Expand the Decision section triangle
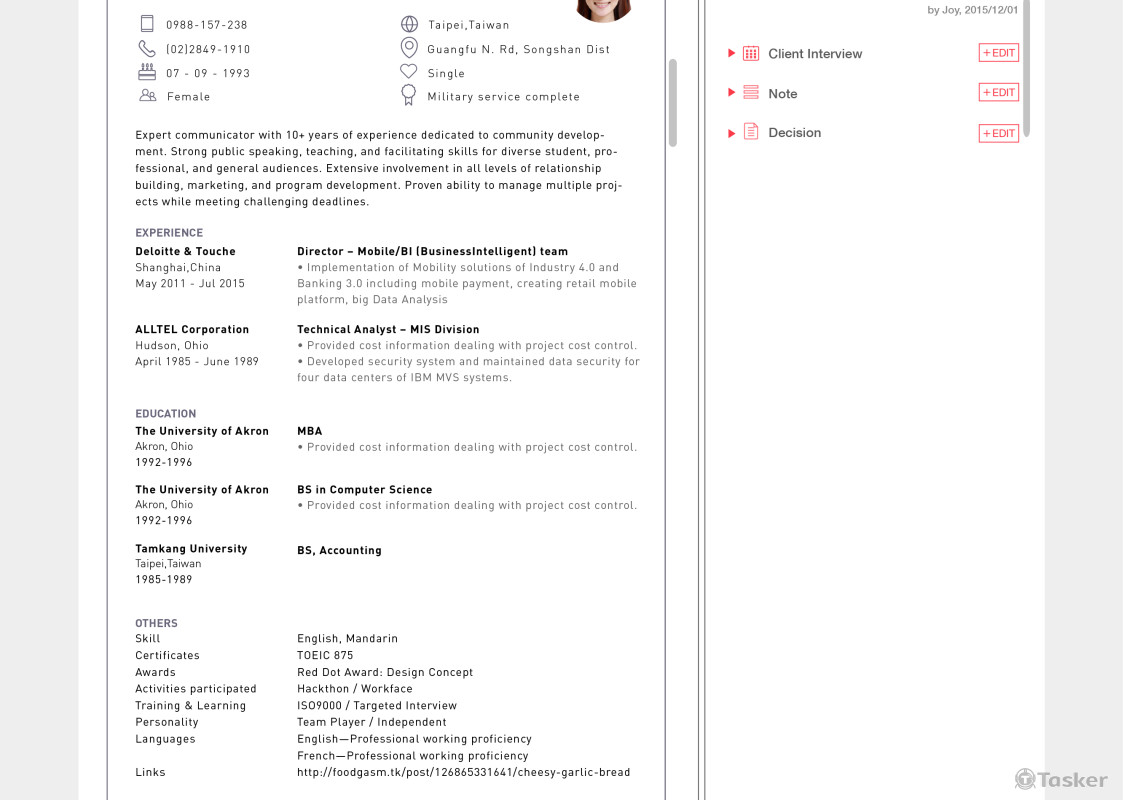The image size is (1124, 800). tap(731, 133)
